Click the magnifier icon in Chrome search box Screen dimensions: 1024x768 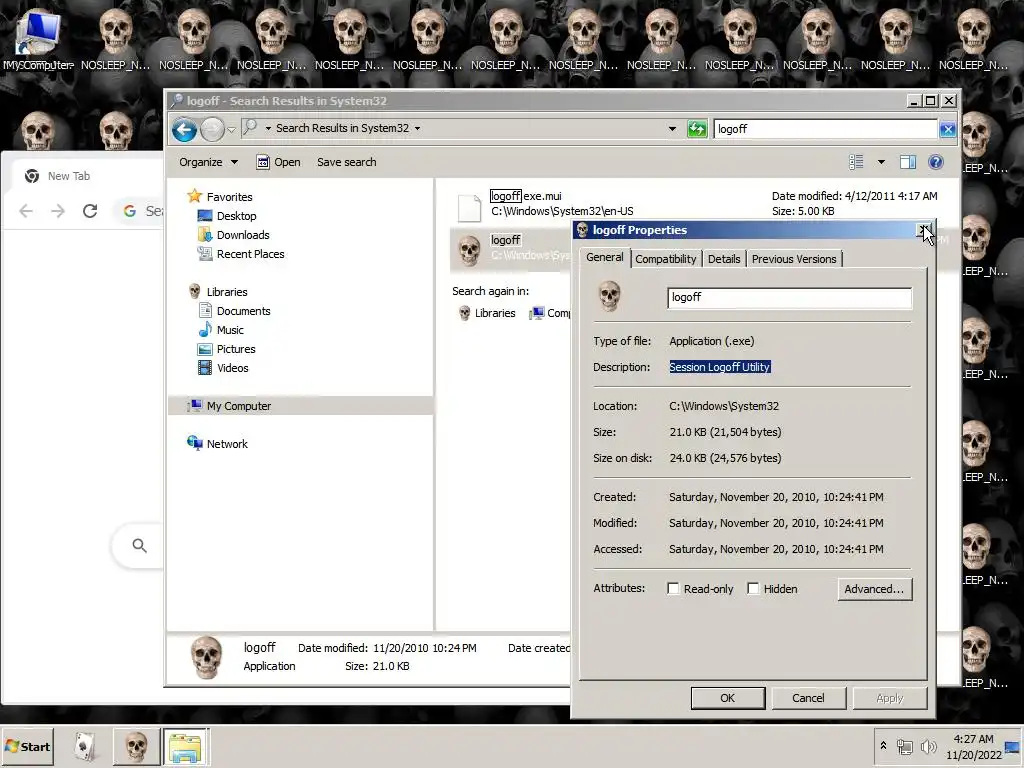click(139, 545)
